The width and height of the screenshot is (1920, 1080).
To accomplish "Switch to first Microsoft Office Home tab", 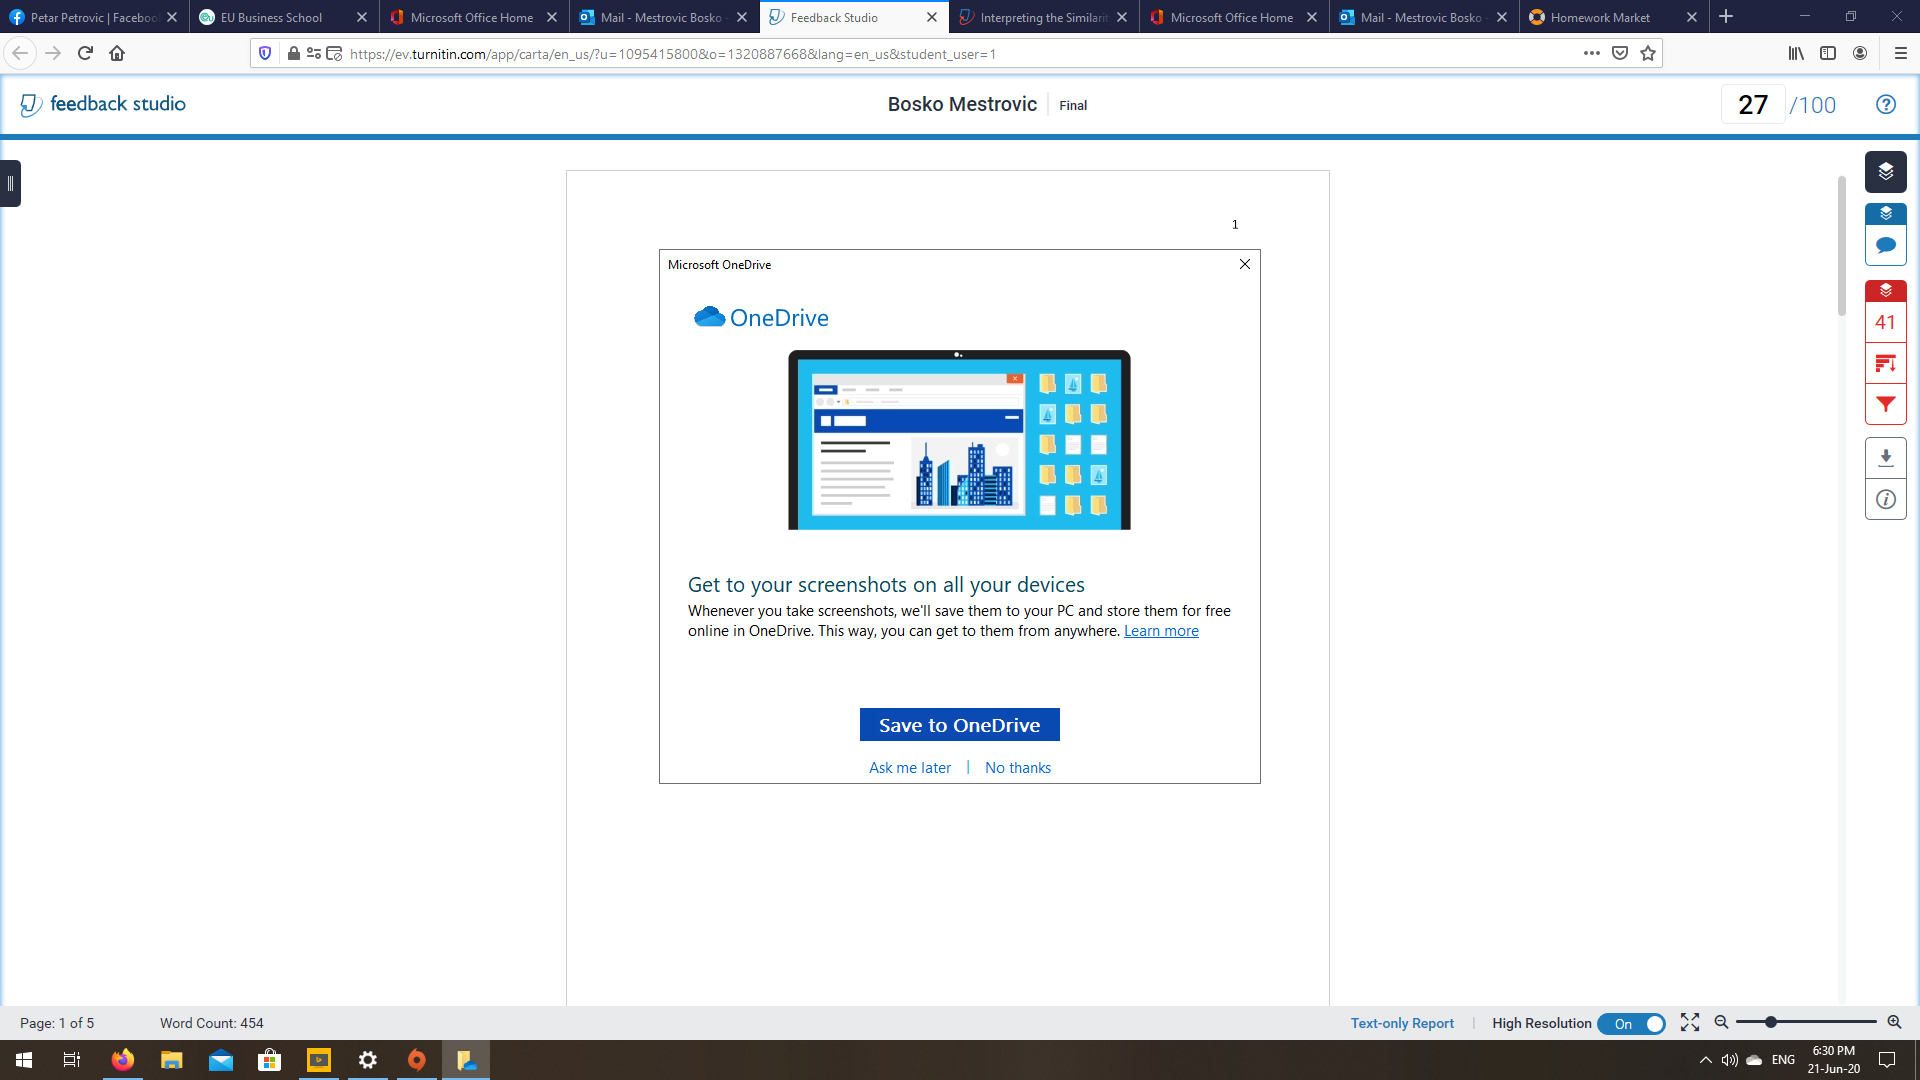I will 474,17.
